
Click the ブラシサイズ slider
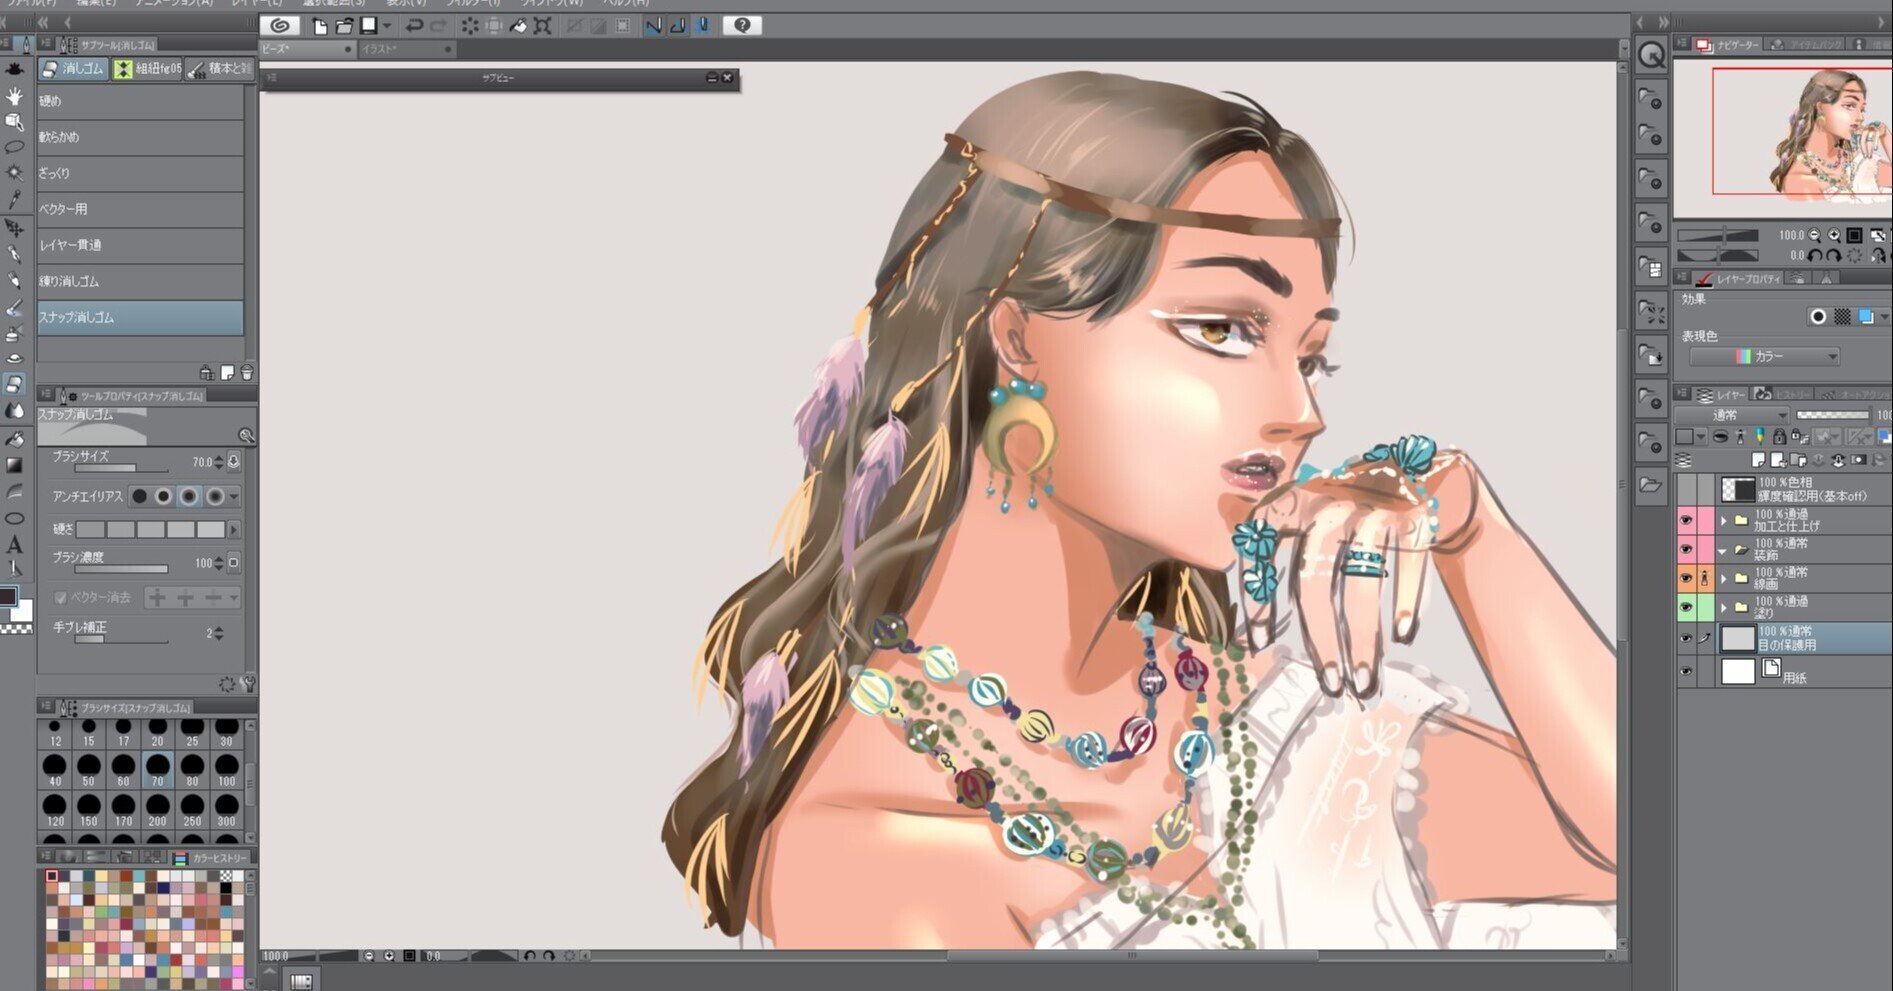[x=121, y=468]
